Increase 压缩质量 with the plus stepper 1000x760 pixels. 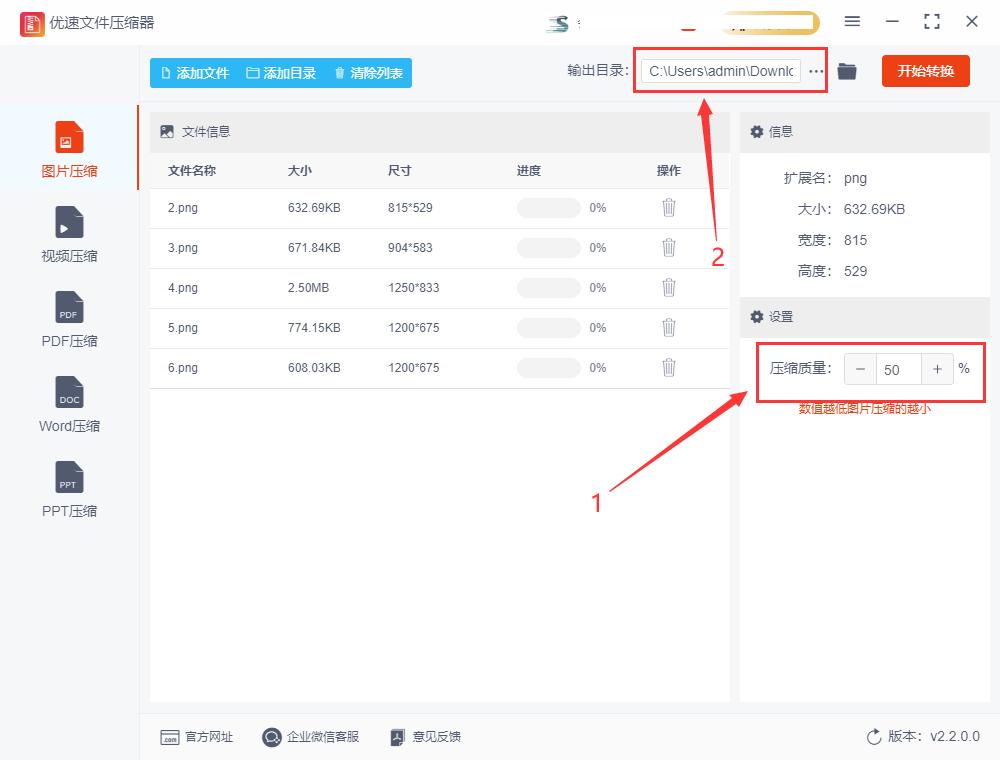[x=937, y=369]
